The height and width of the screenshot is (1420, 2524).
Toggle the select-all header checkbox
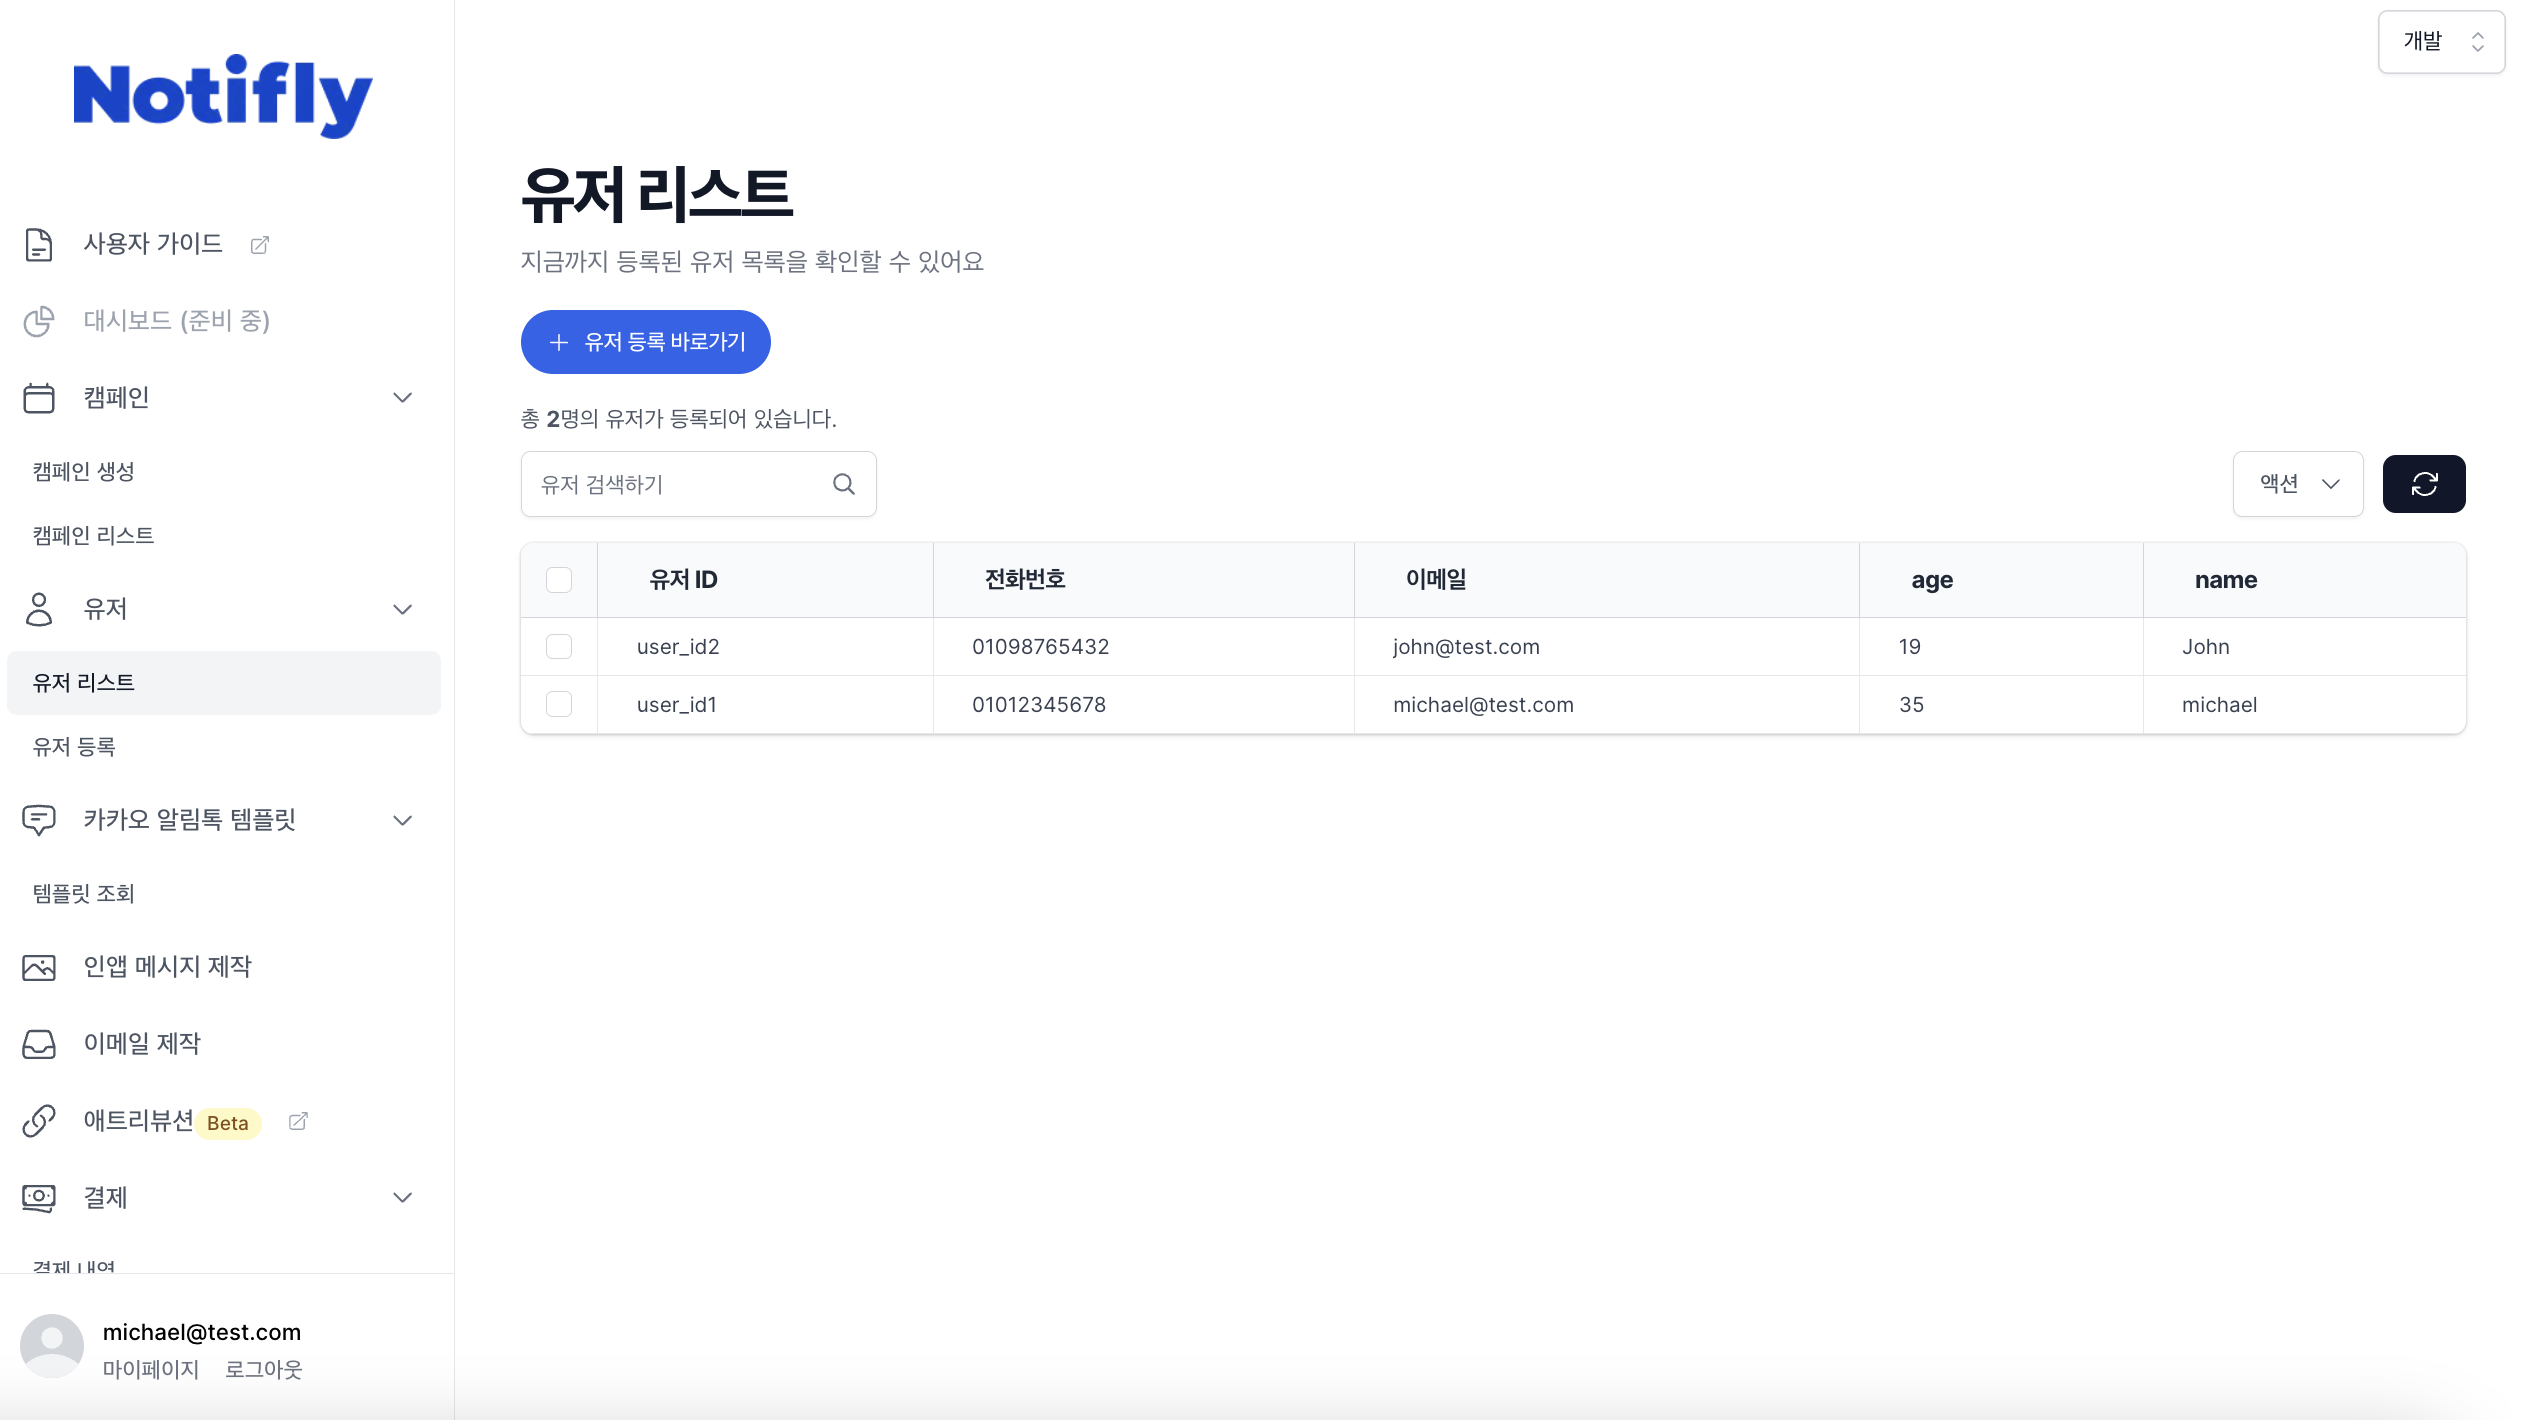[x=559, y=580]
